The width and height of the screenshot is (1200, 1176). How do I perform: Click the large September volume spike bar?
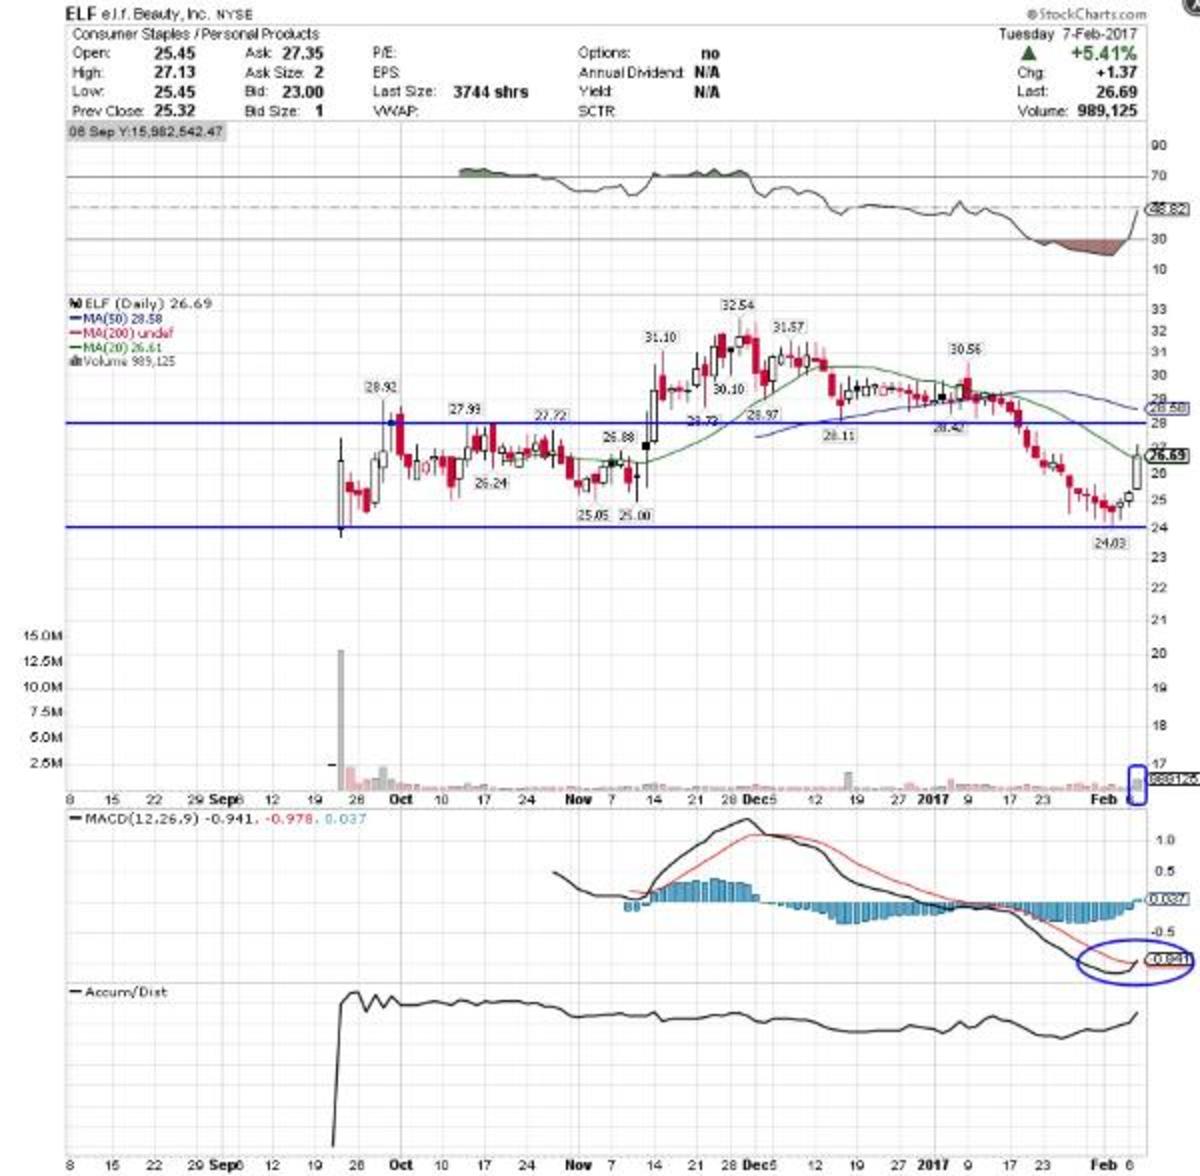pyautogui.click(x=341, y=720)
